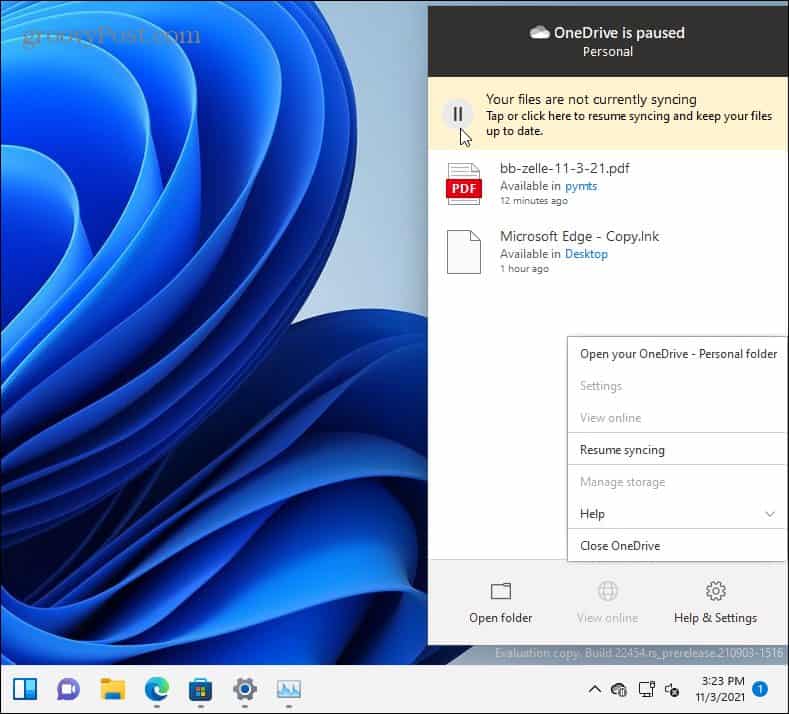Click the greyed View online globe button
789x714 pixels.
[x=607, y=603]
